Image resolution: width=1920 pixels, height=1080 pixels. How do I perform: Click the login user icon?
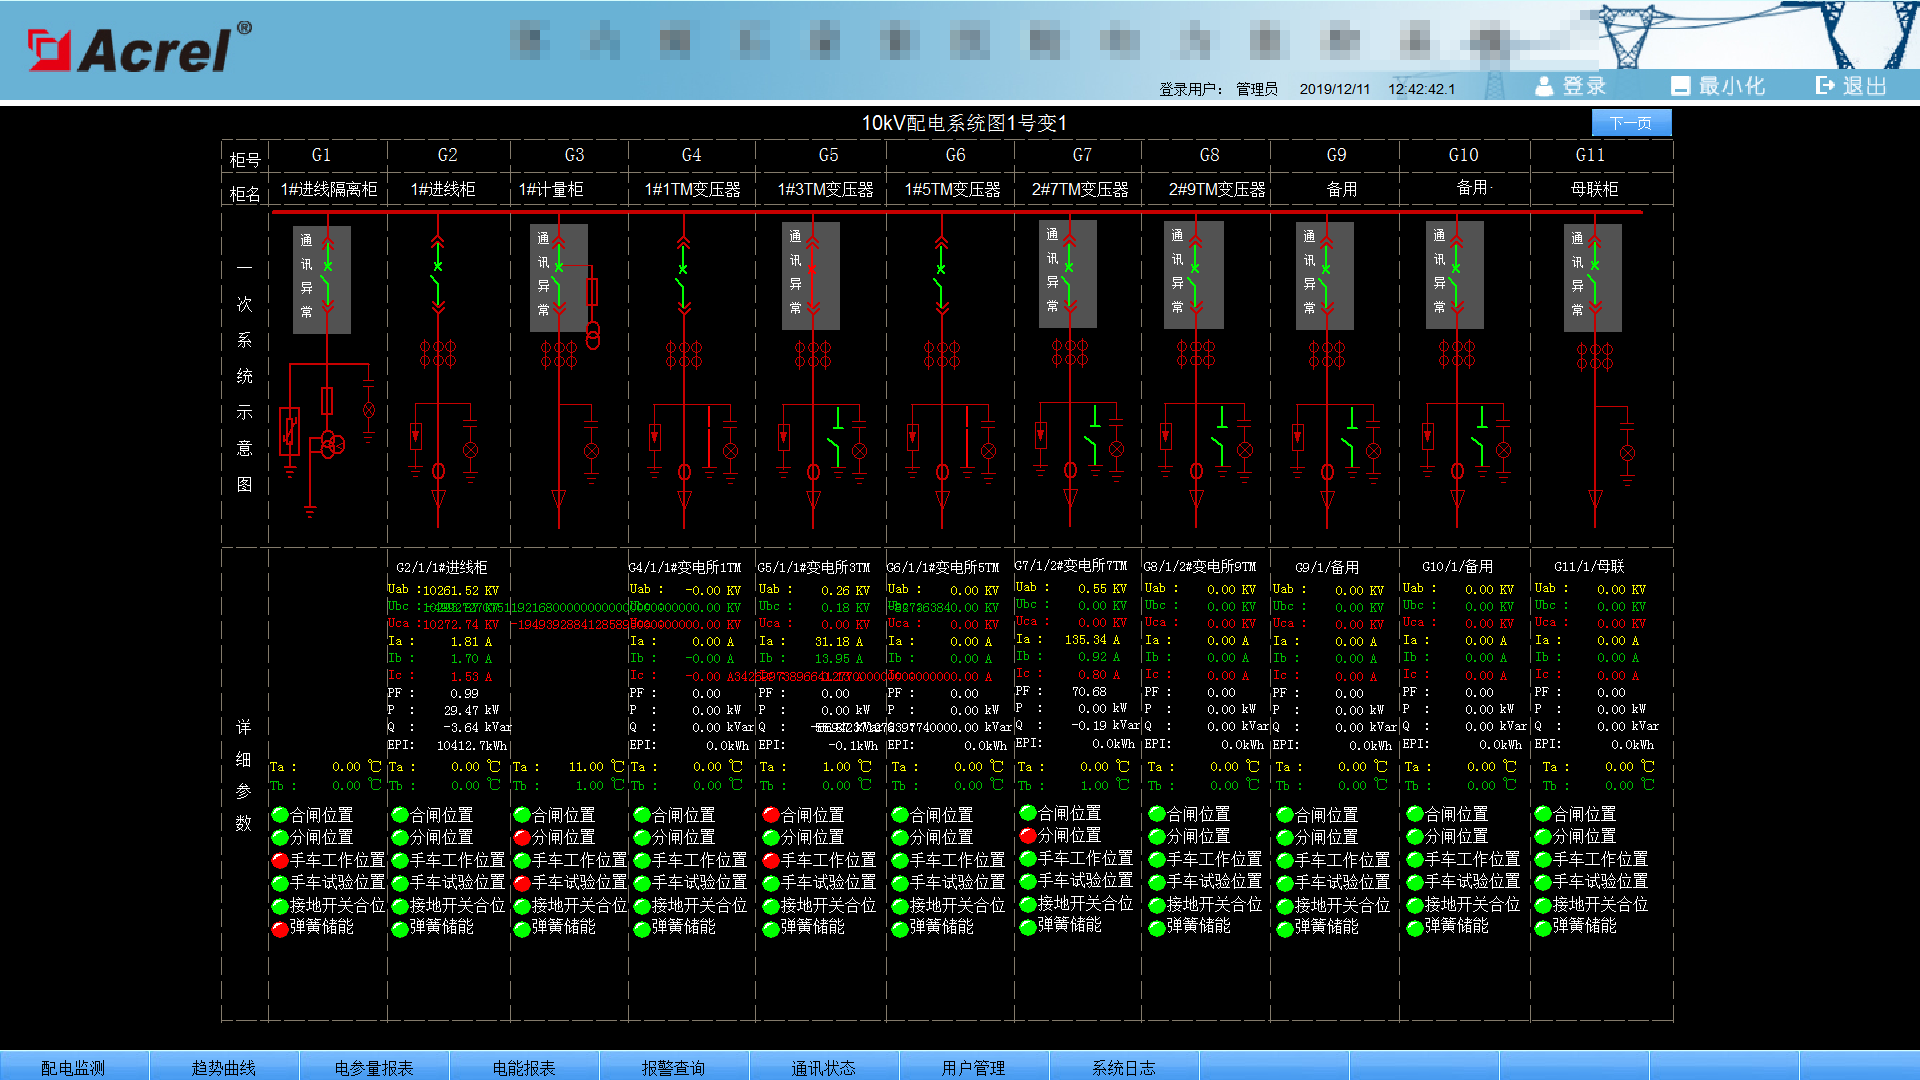coord(1545,86)
